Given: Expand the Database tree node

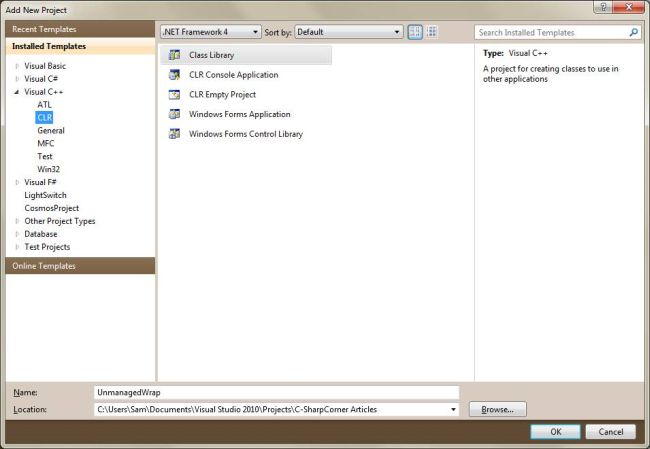Looking at the screenshot, I should (17, 234).
